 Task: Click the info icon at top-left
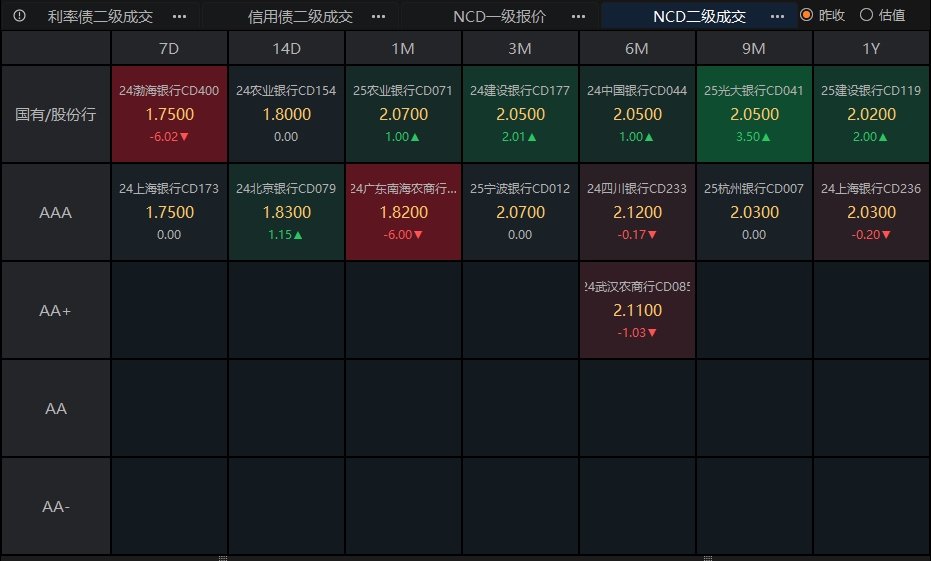pos(19,16)
